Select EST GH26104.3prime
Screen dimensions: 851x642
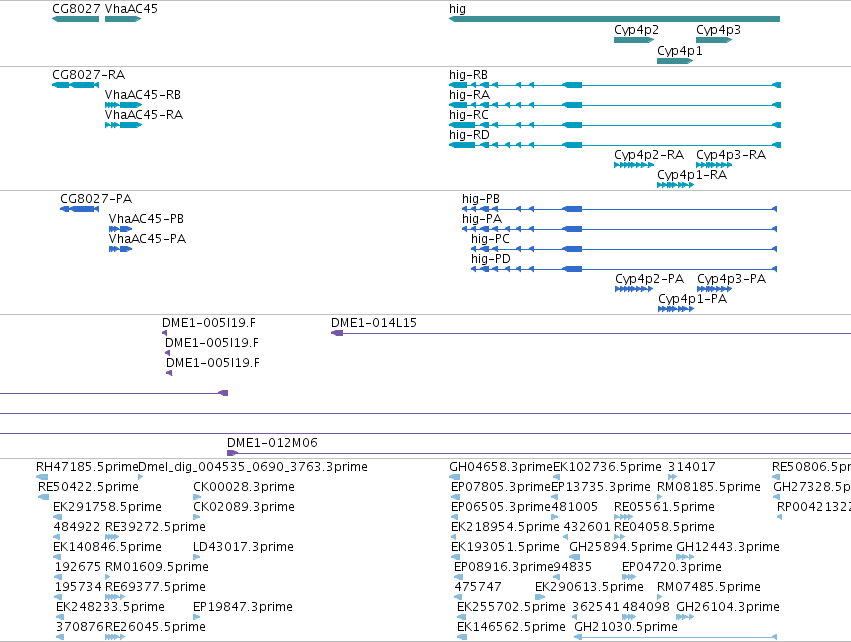tap(685, 617)
